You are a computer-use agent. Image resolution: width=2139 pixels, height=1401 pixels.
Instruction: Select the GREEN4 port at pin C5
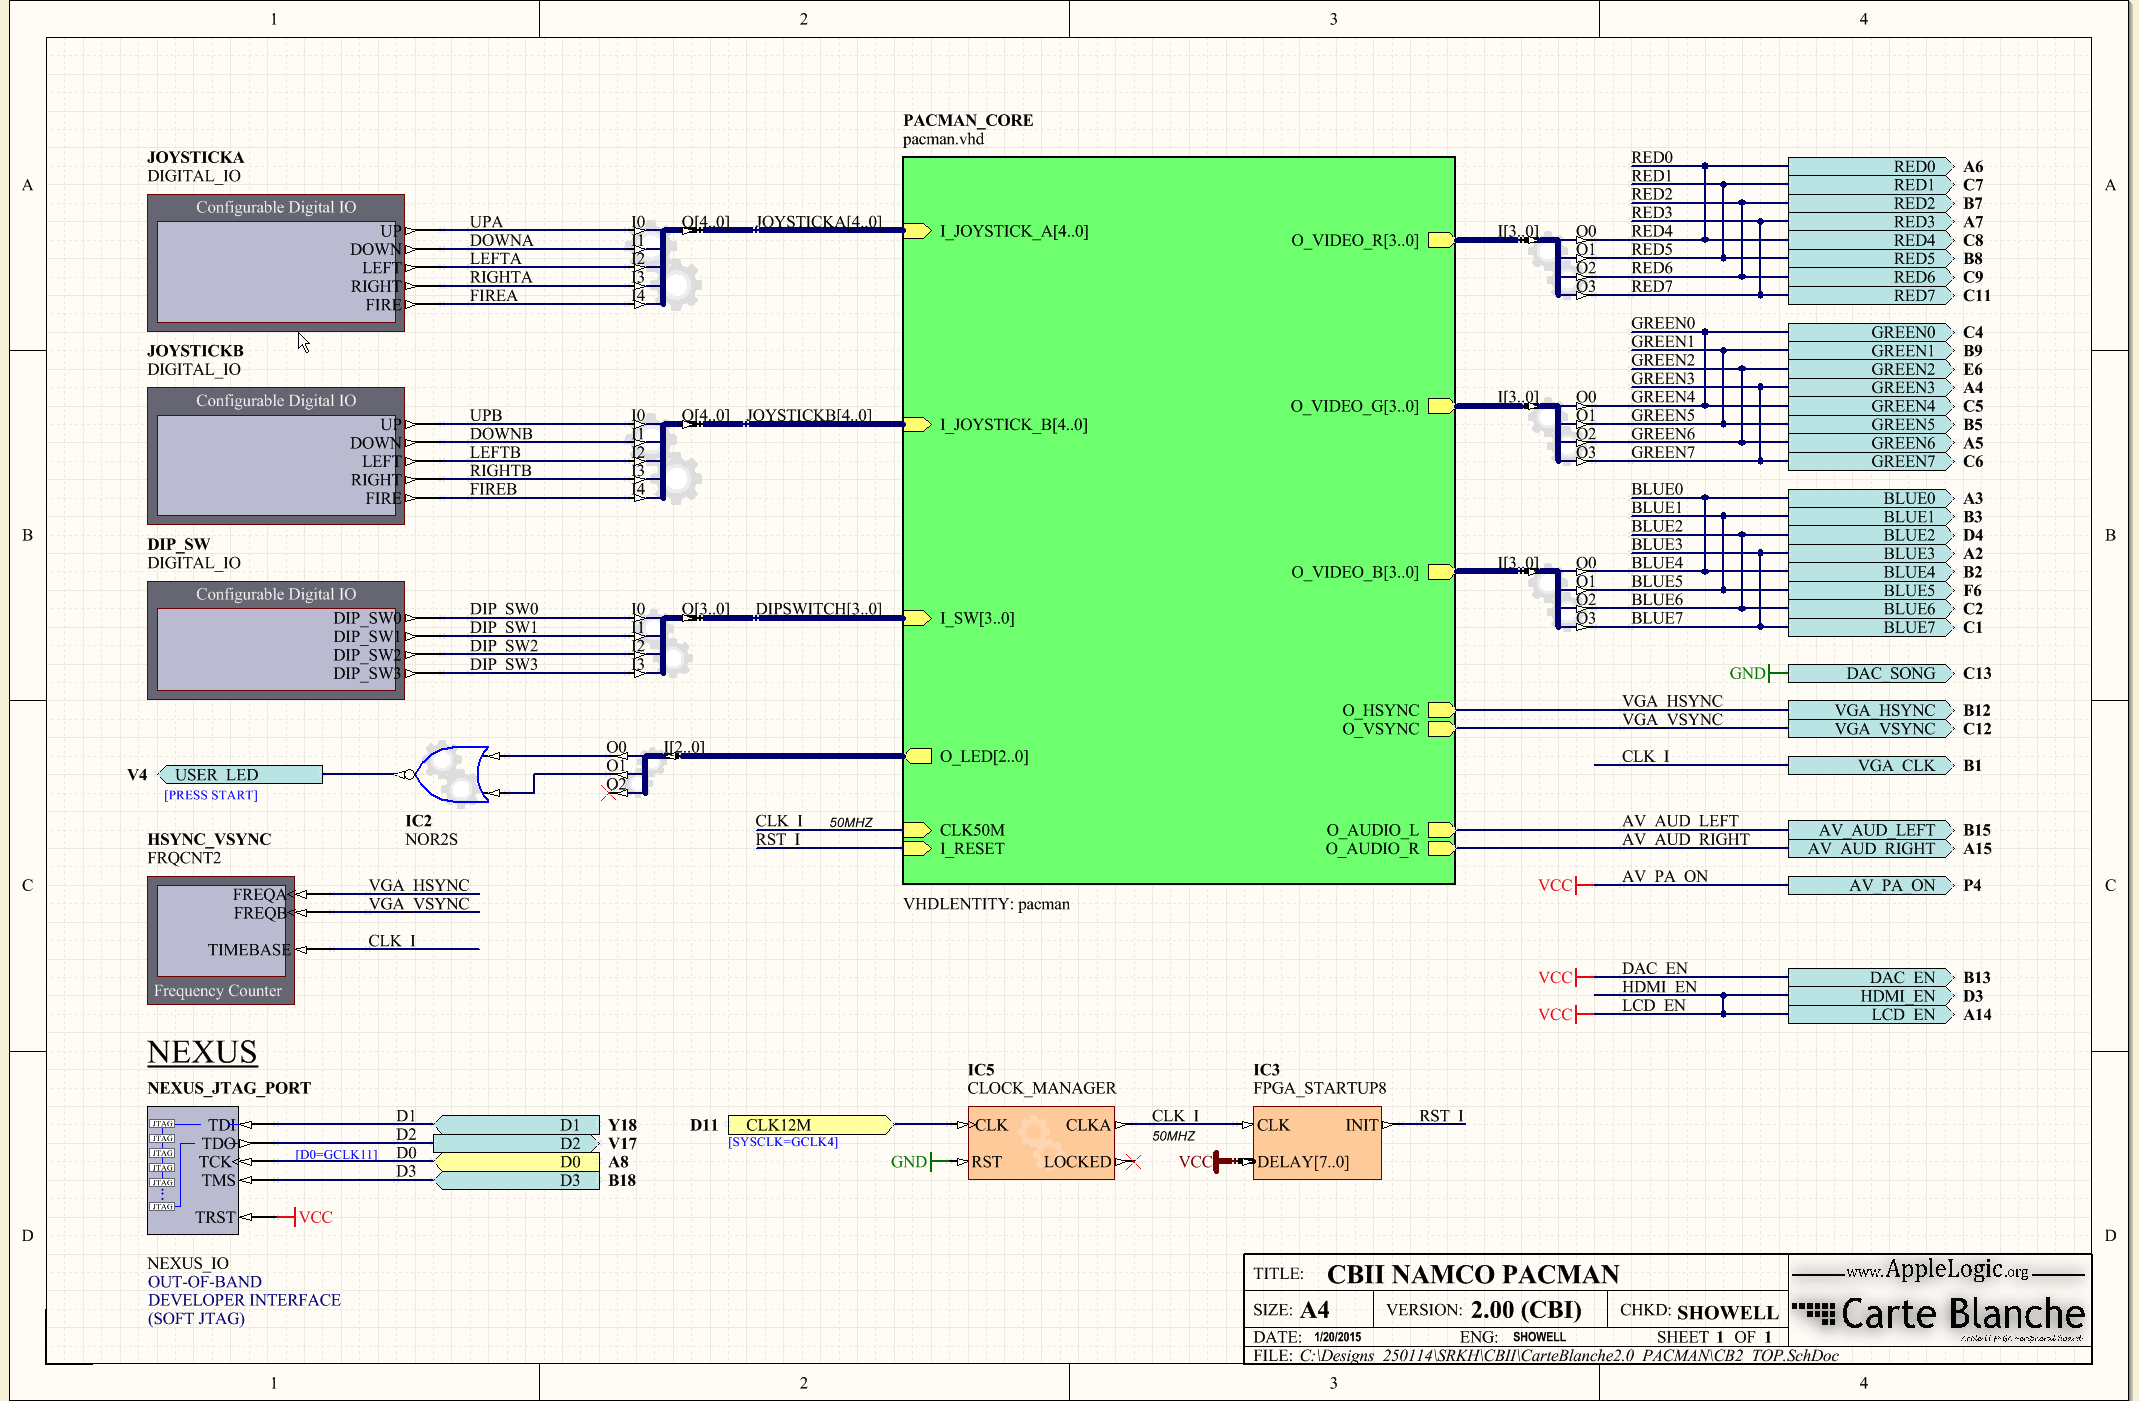coord(1870,406)
